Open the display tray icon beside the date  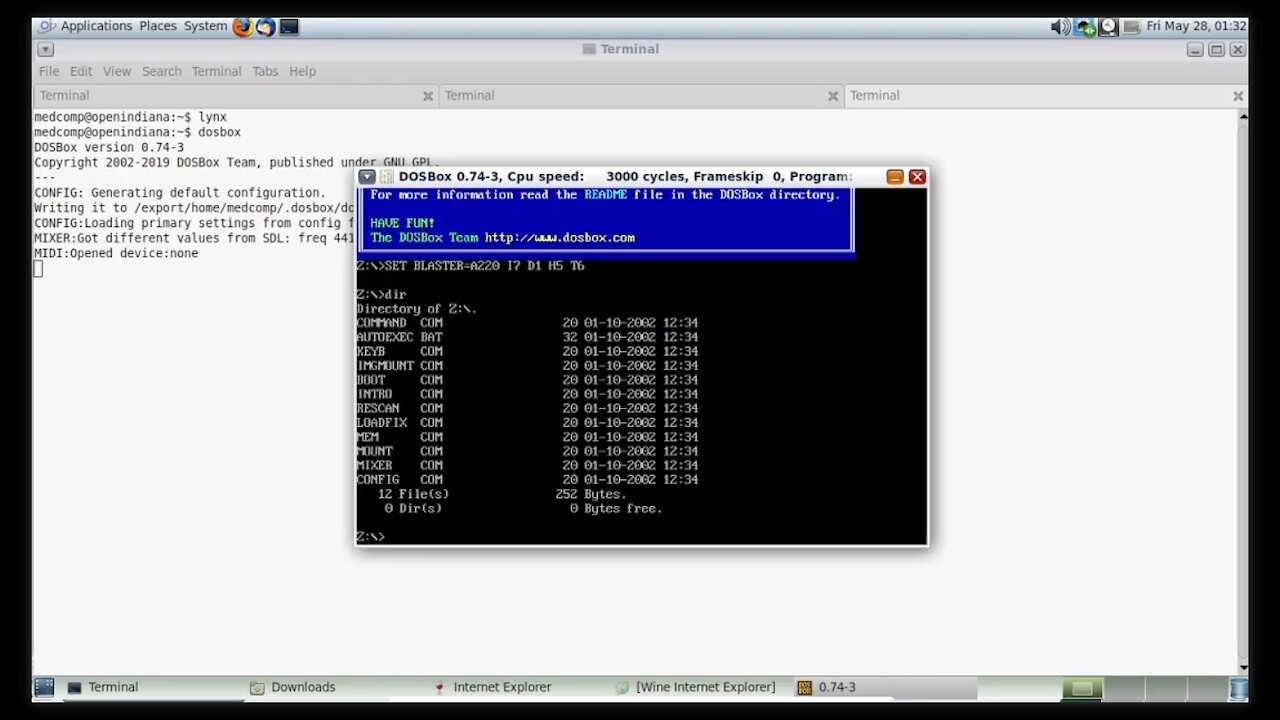click(x=1131, y=27)
